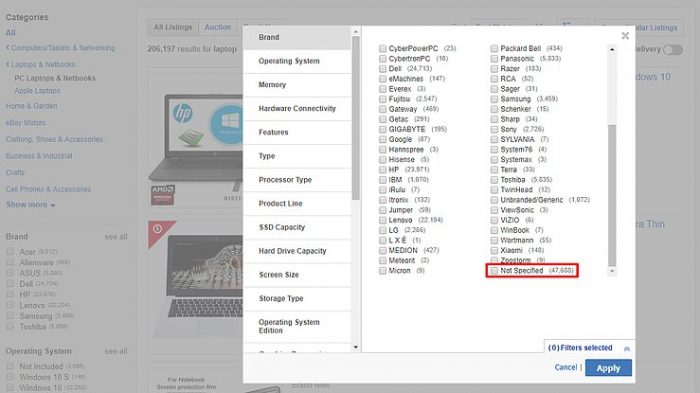The image size is (700, 393).
Task: Click the Cancel link
Action: [x=566, y=367]
